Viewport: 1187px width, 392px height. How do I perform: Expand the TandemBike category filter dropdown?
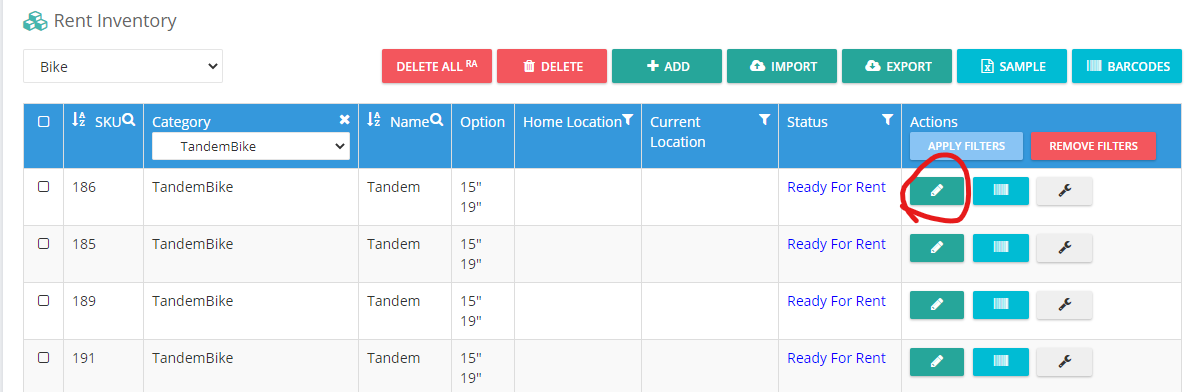tap(251, 147)
